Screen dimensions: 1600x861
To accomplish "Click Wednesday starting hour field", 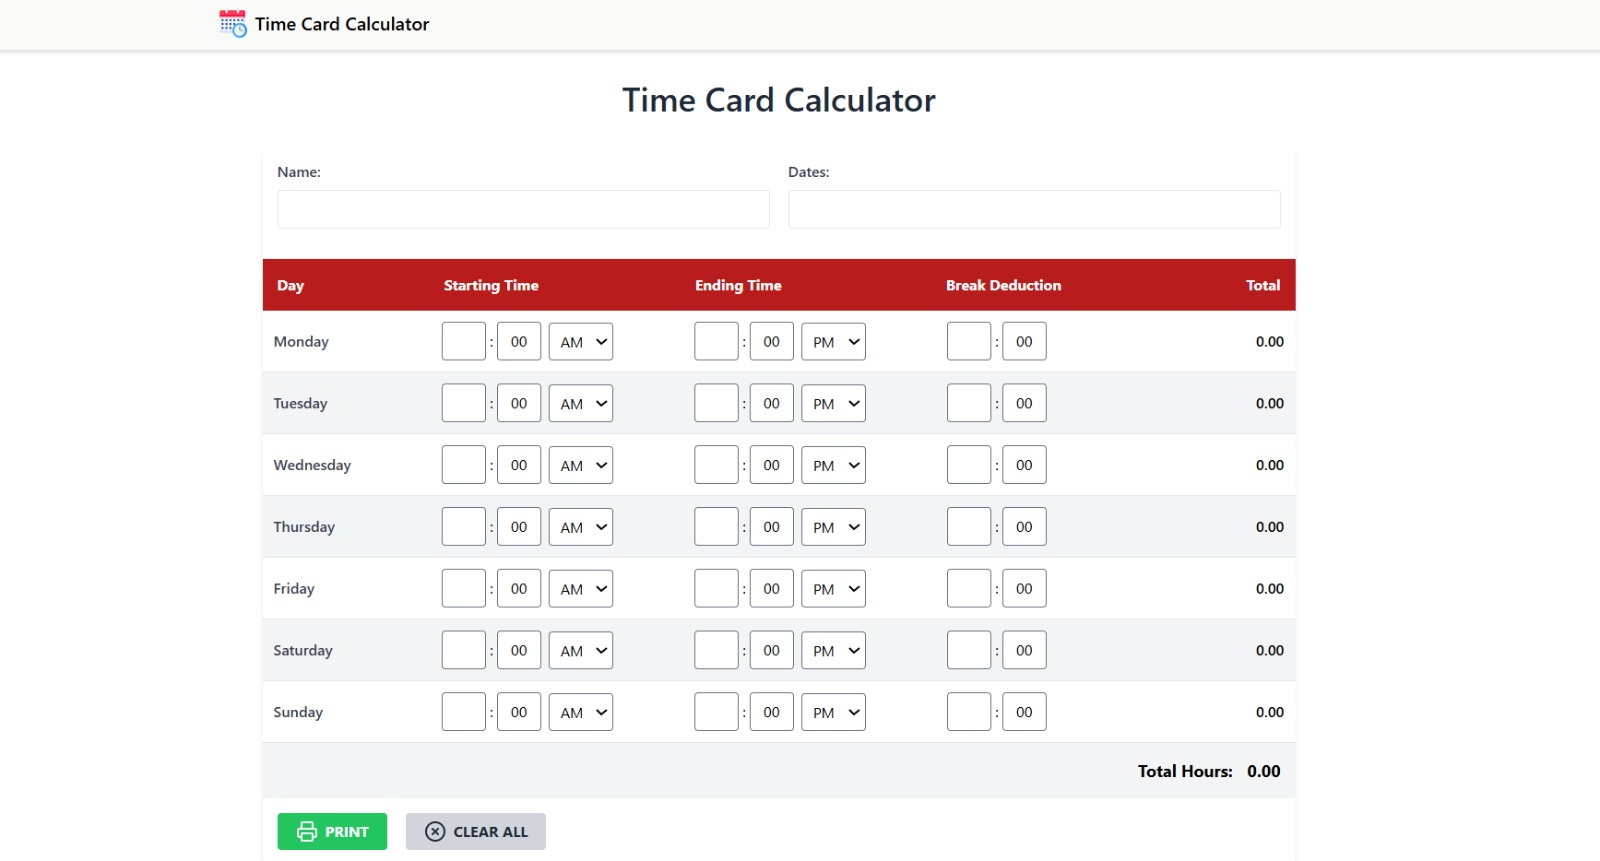I will point(464,465).
